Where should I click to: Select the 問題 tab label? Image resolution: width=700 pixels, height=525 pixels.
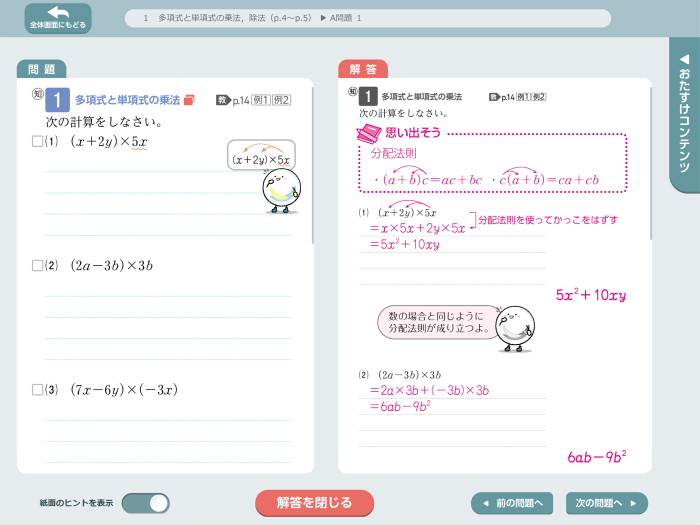click(x=42, y=69)
